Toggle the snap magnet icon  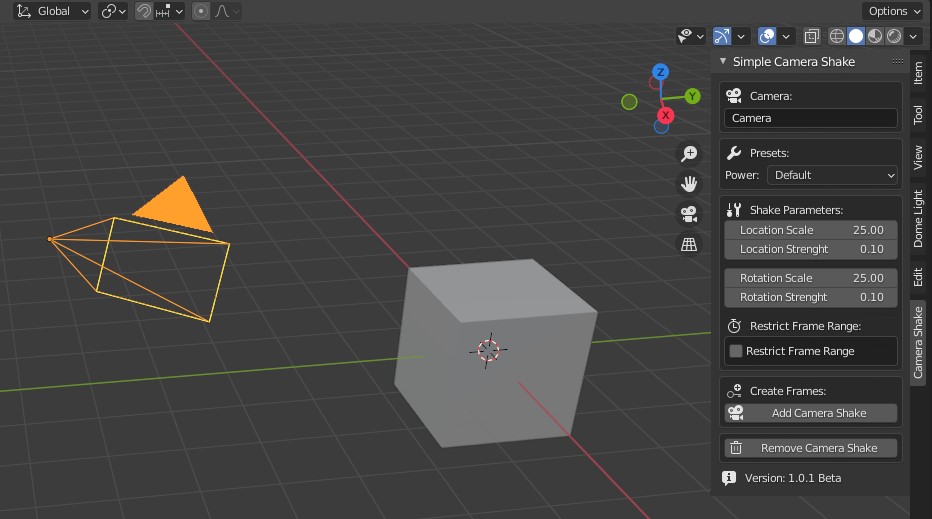[x=143, y=11]
